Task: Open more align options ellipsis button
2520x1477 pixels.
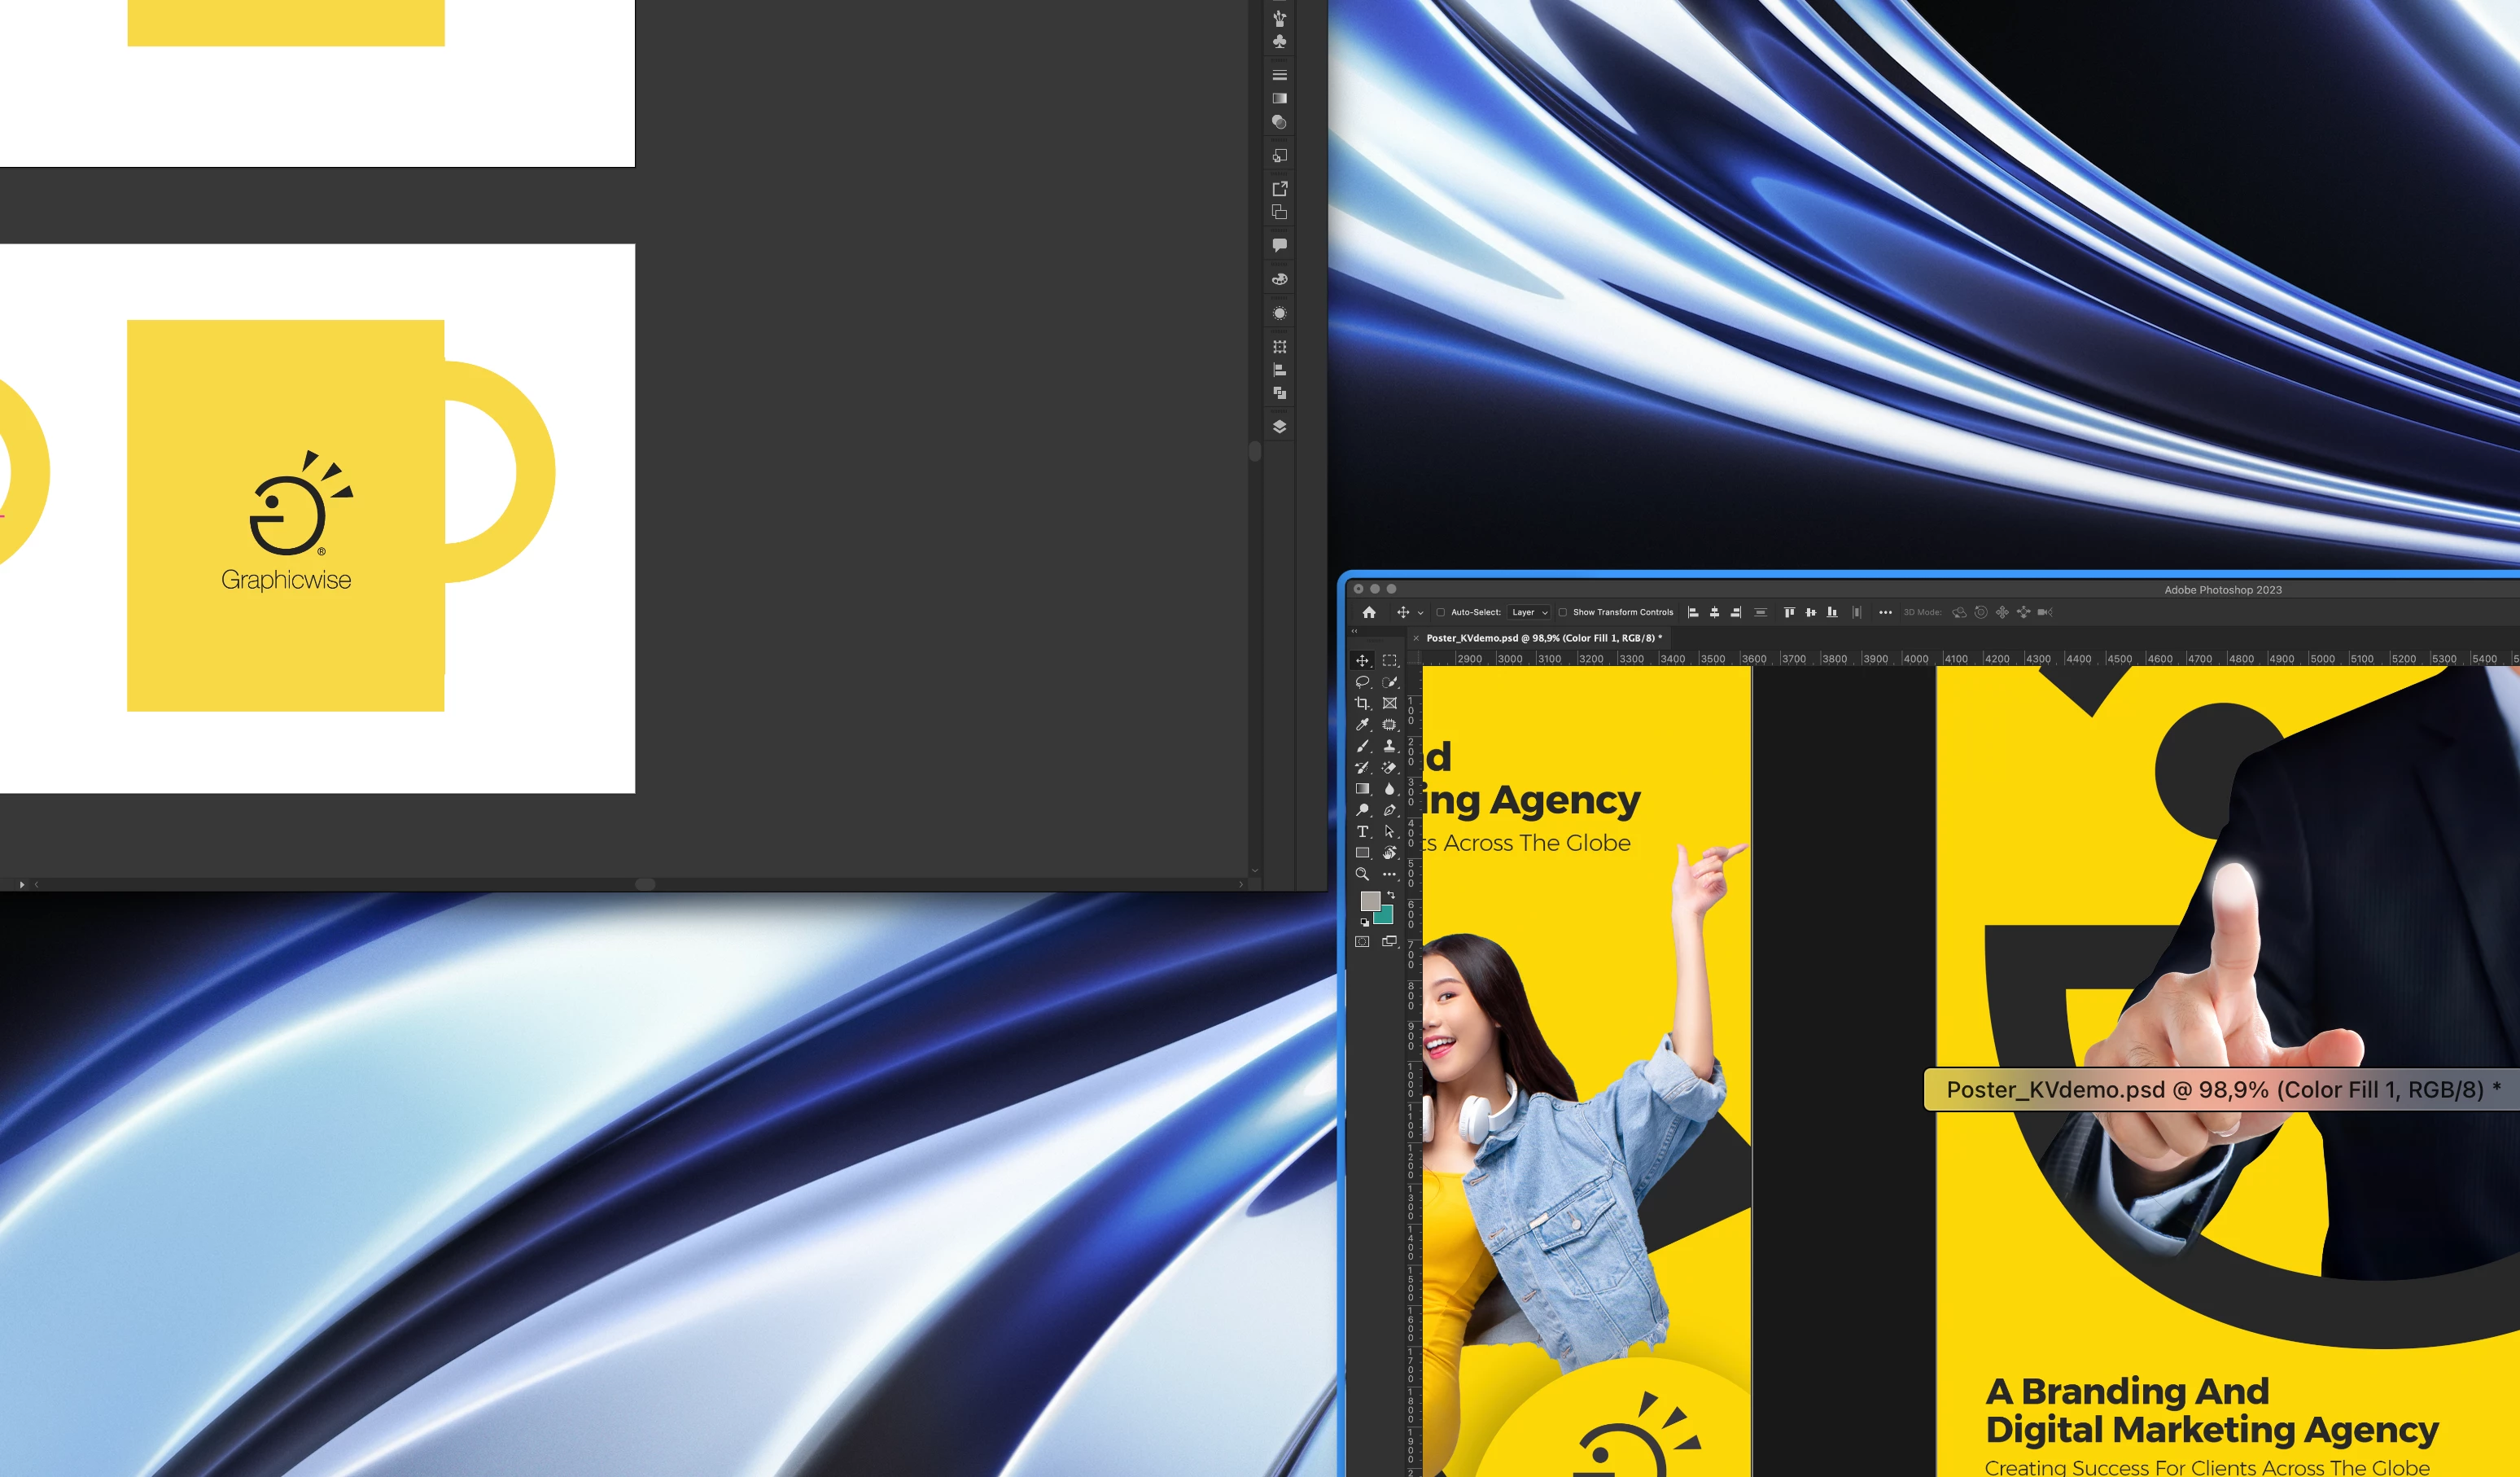Action: 1885,612
